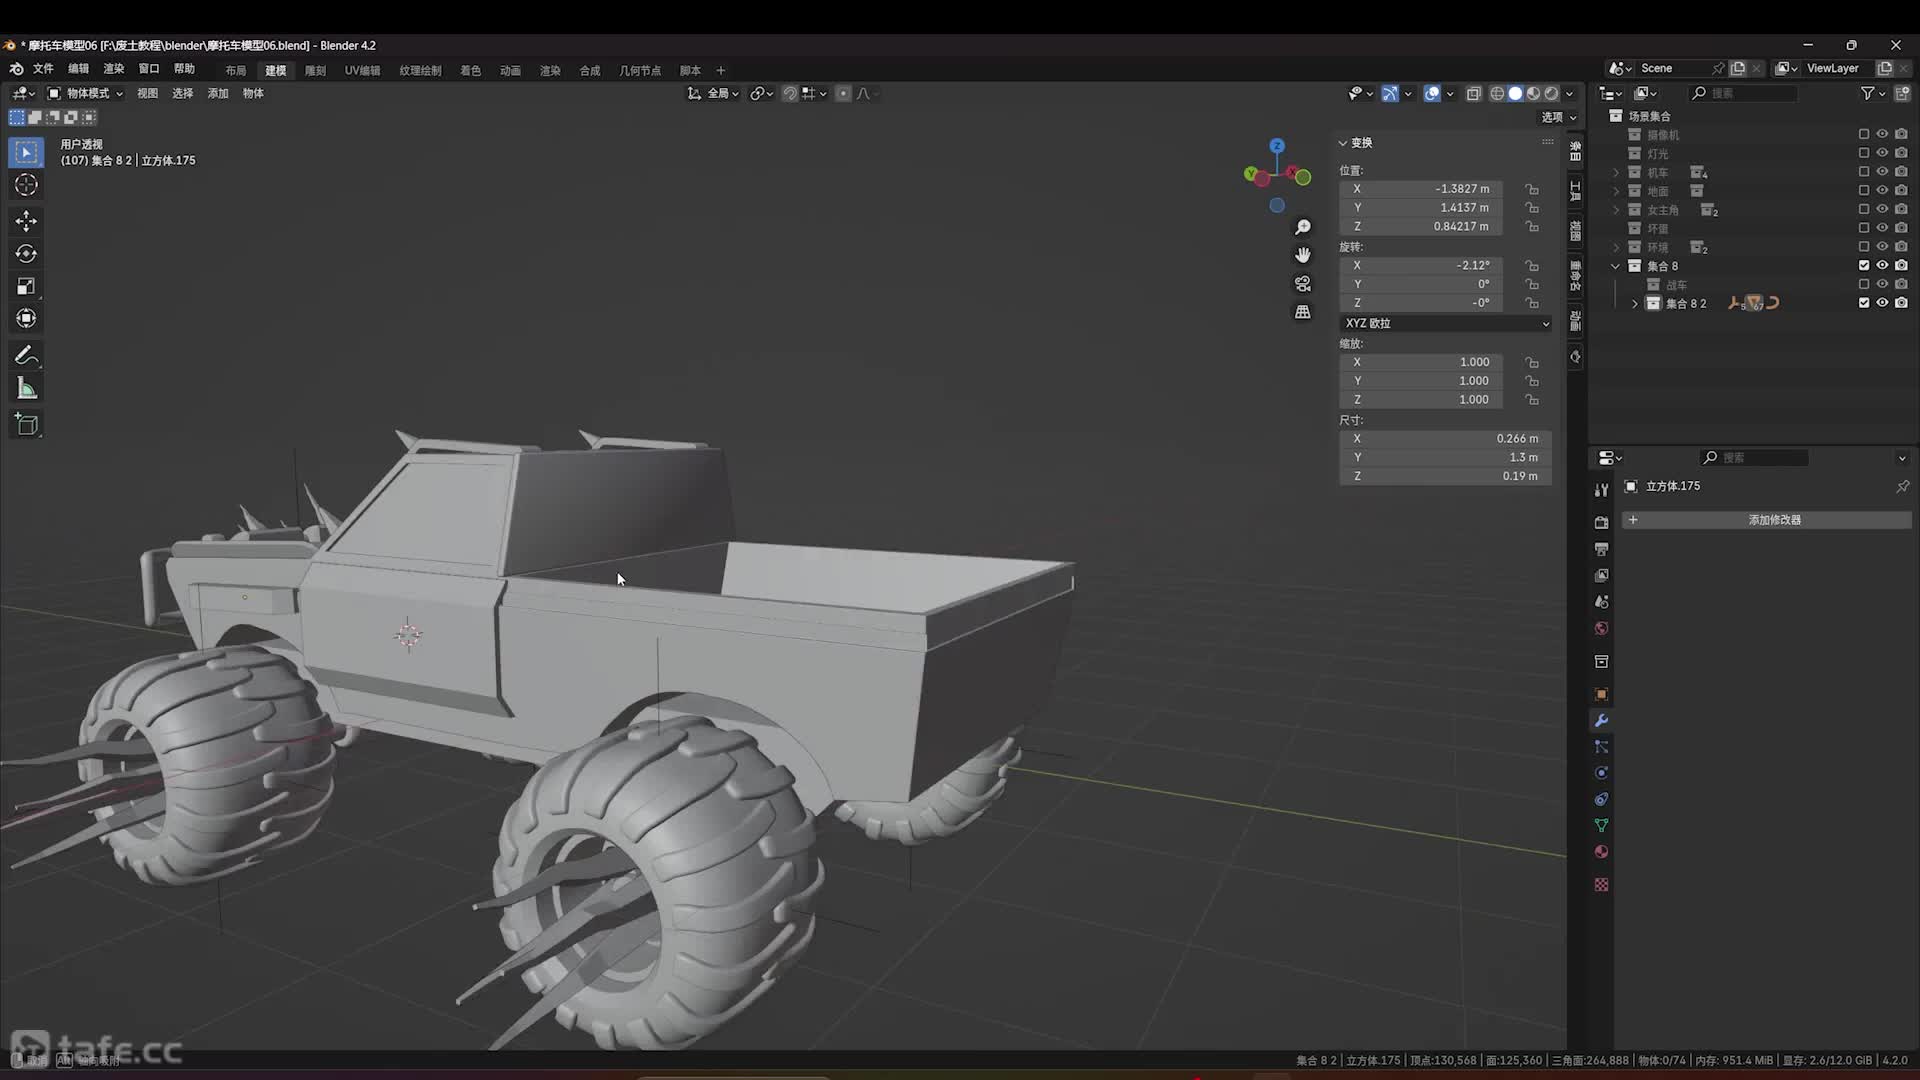Uncheck the 集合 8 collection checkbox
Viewport: 1920px width, 1080px height.
coord(1864,266)
